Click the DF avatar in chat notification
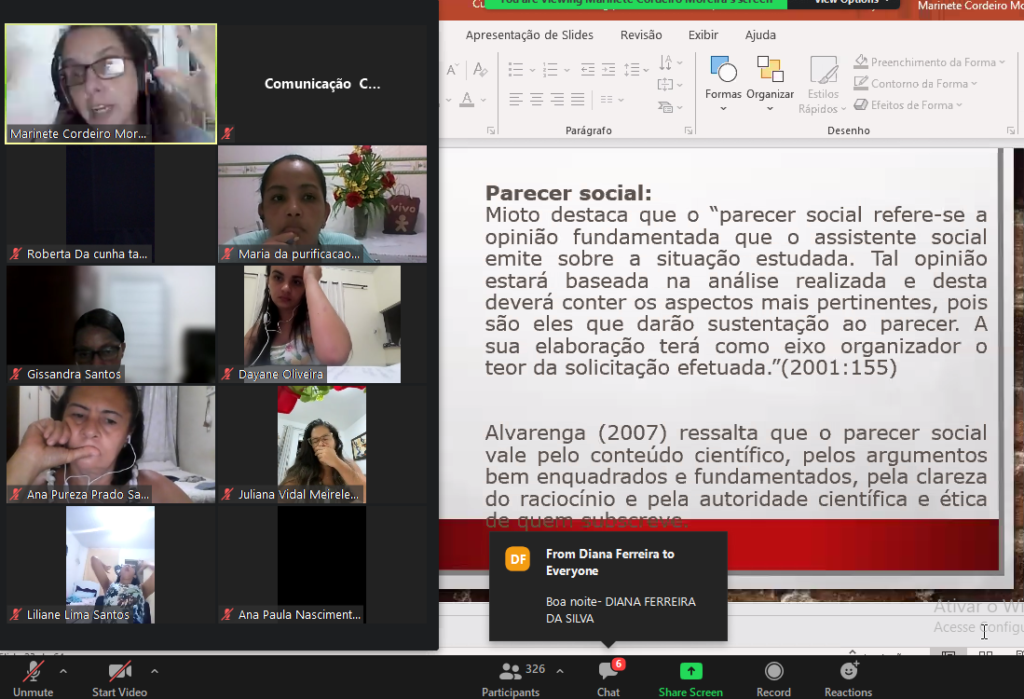Viewport: 1024px width, 699px height. click(518, 559)
